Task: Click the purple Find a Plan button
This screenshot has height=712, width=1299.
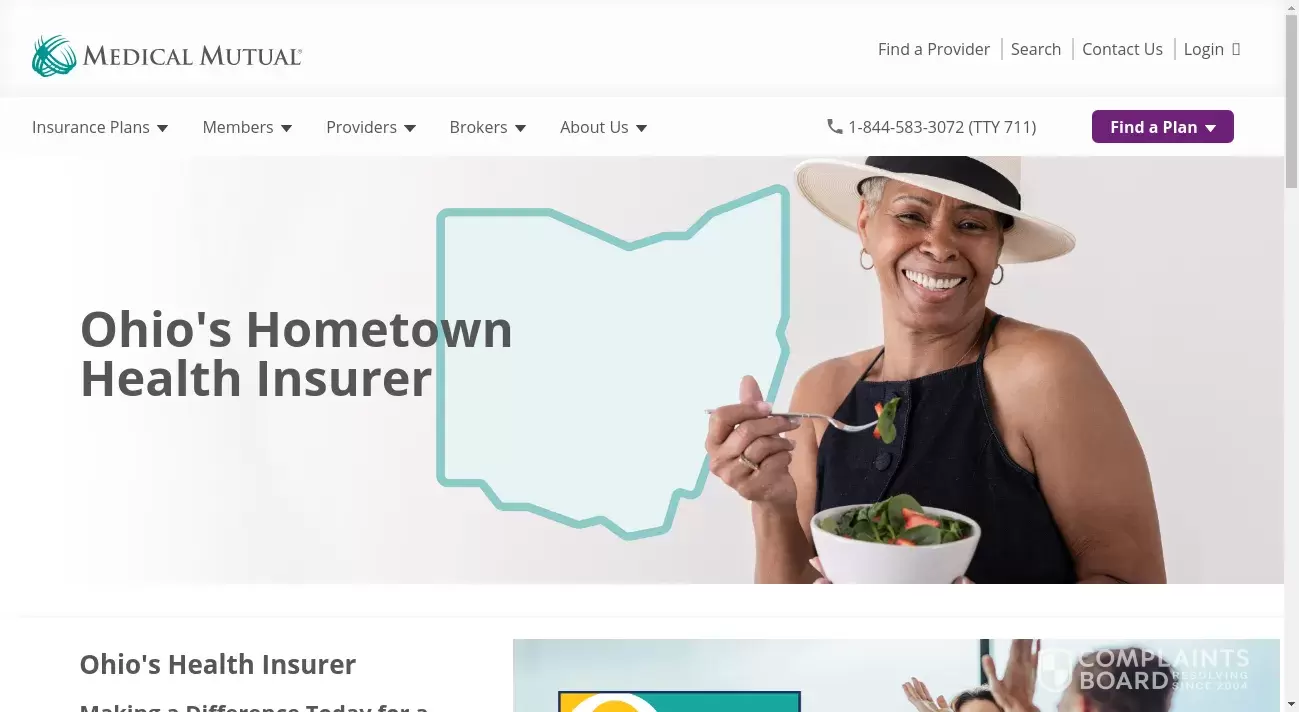Action: coord(1163,127)
